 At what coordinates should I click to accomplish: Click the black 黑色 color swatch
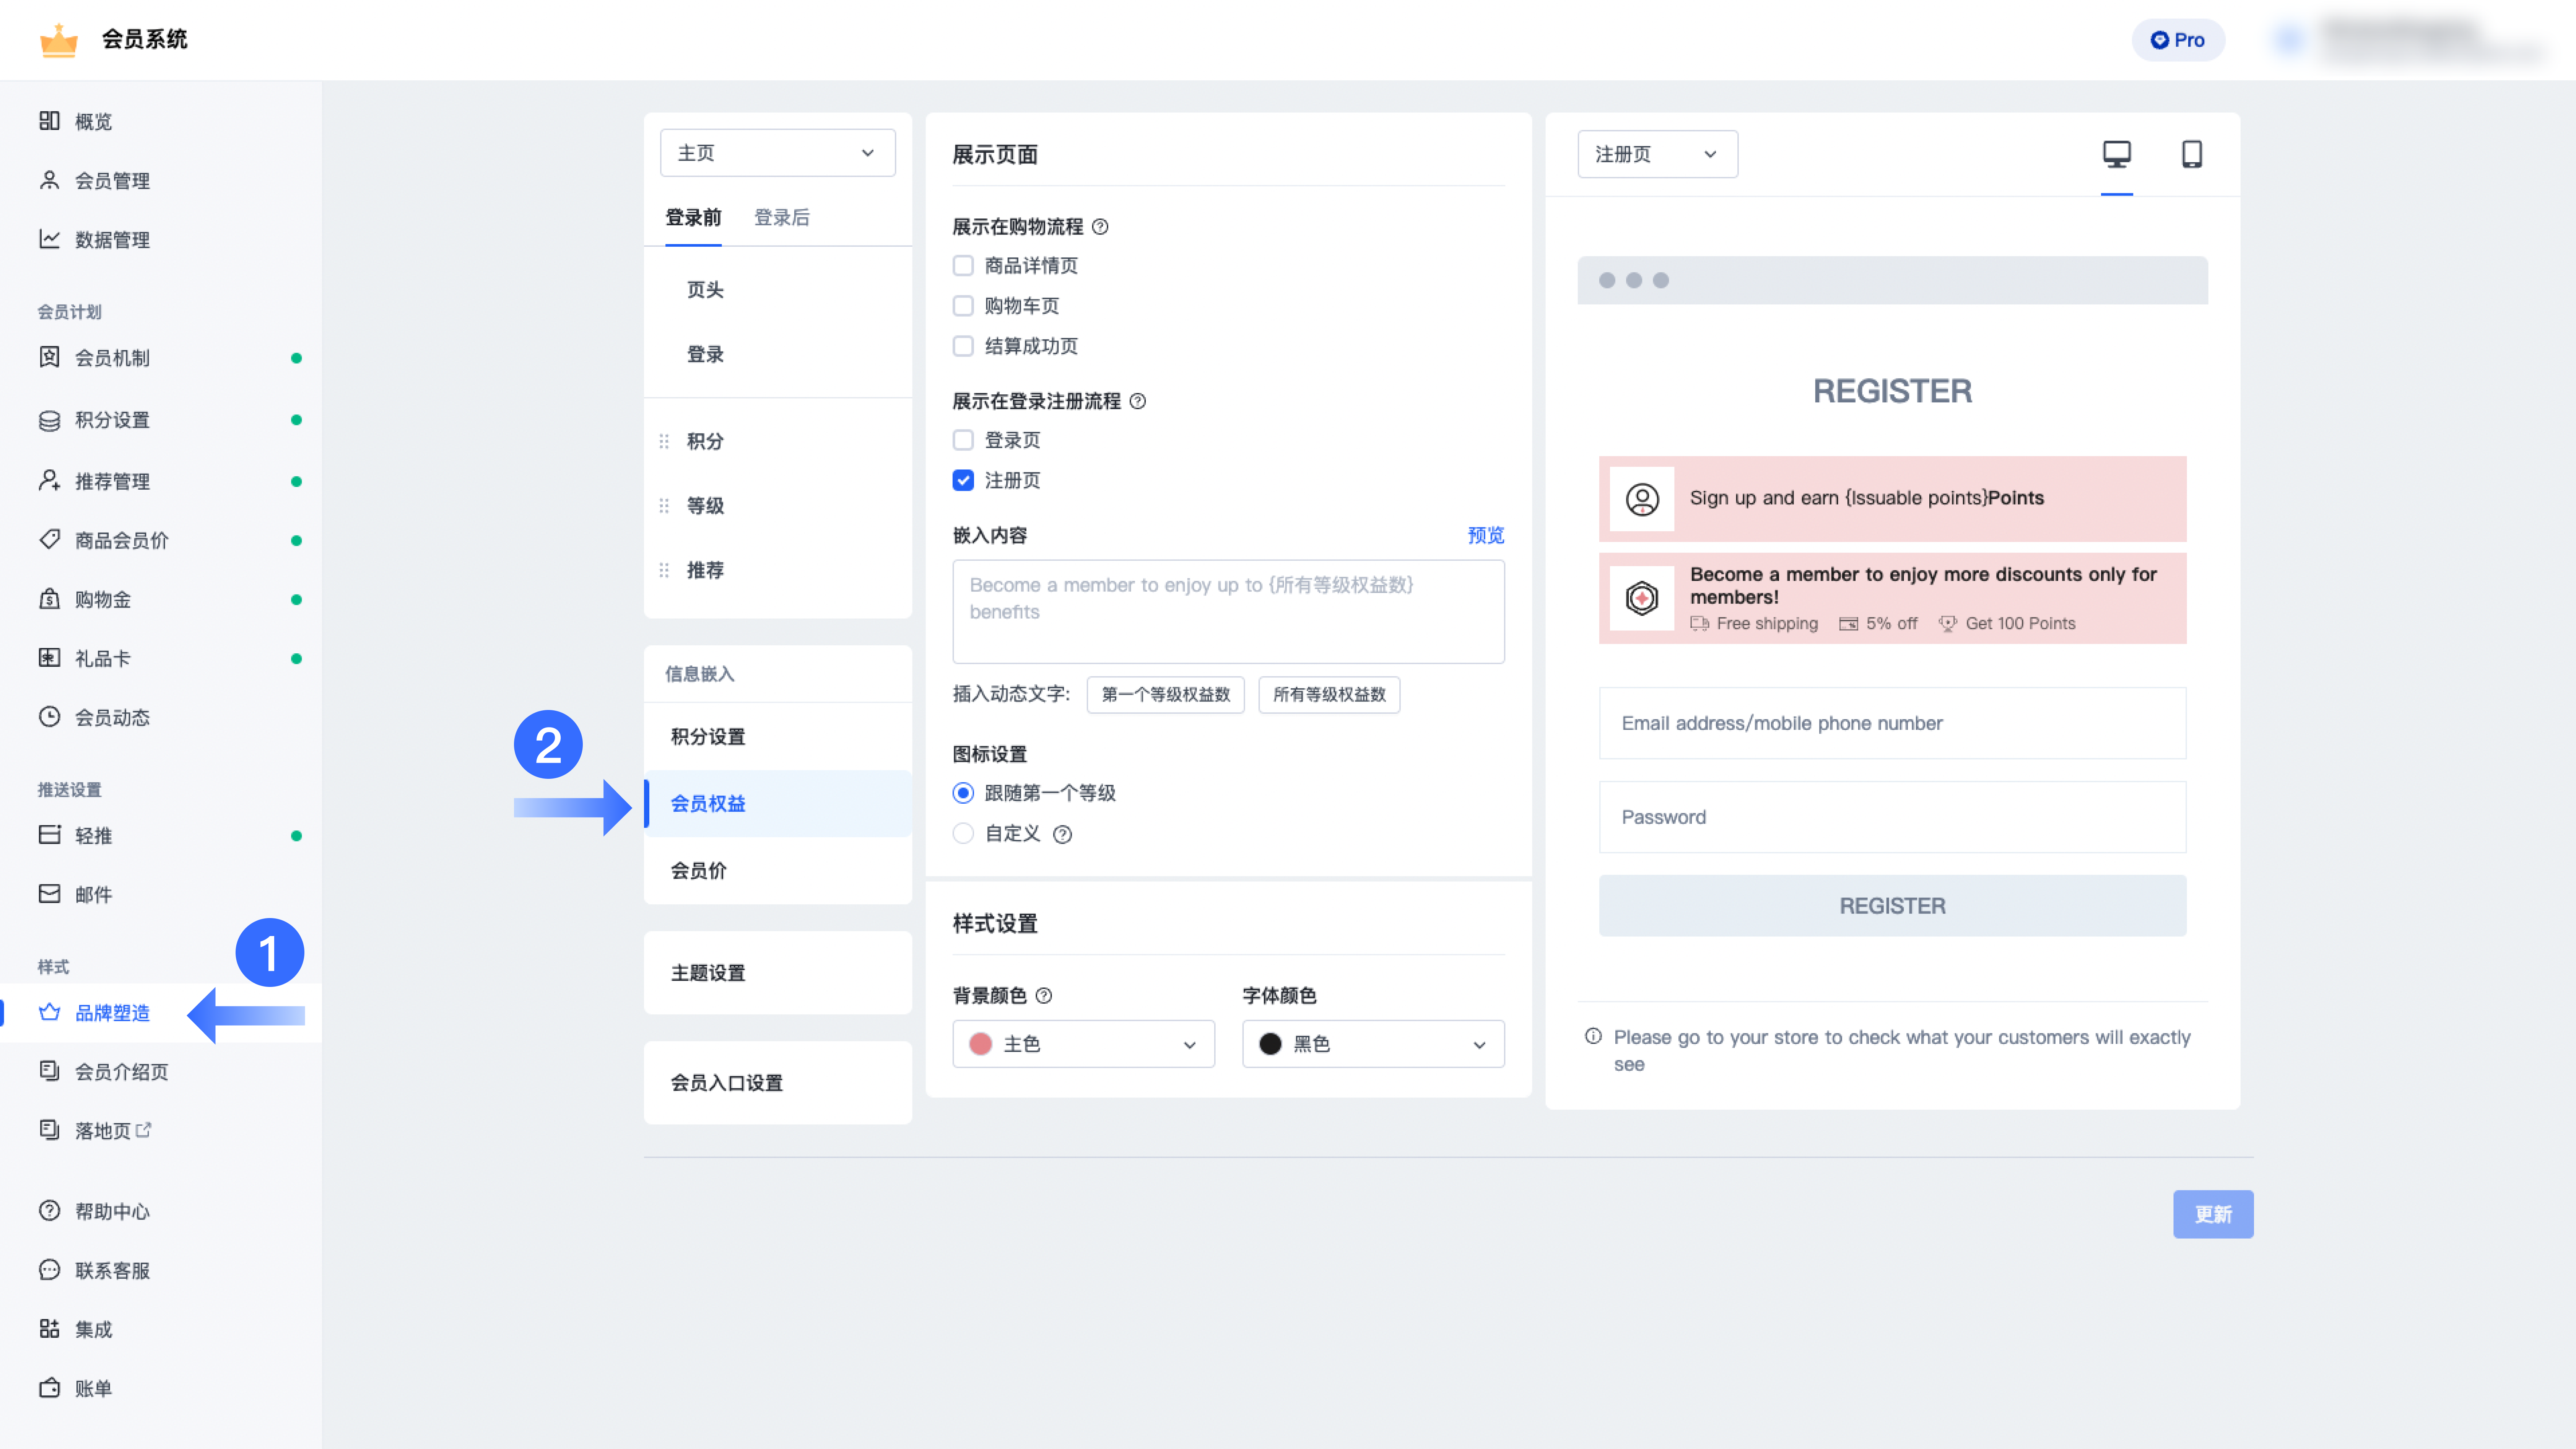1270,1044
